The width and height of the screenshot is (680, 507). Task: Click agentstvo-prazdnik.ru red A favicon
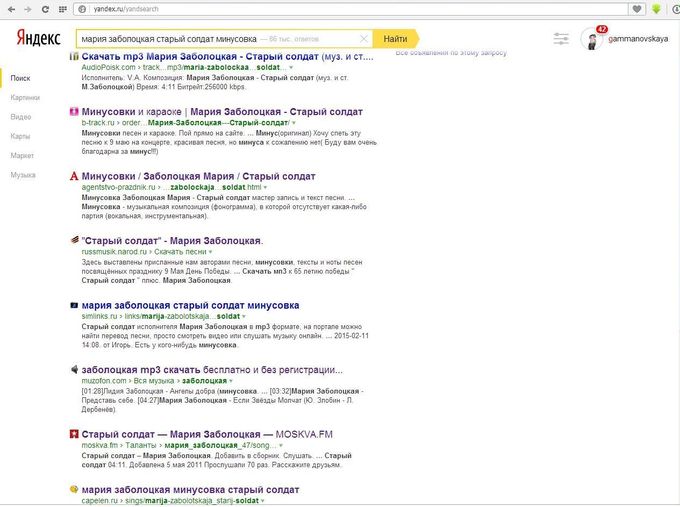pyautogui.click(x=74, y=176)
